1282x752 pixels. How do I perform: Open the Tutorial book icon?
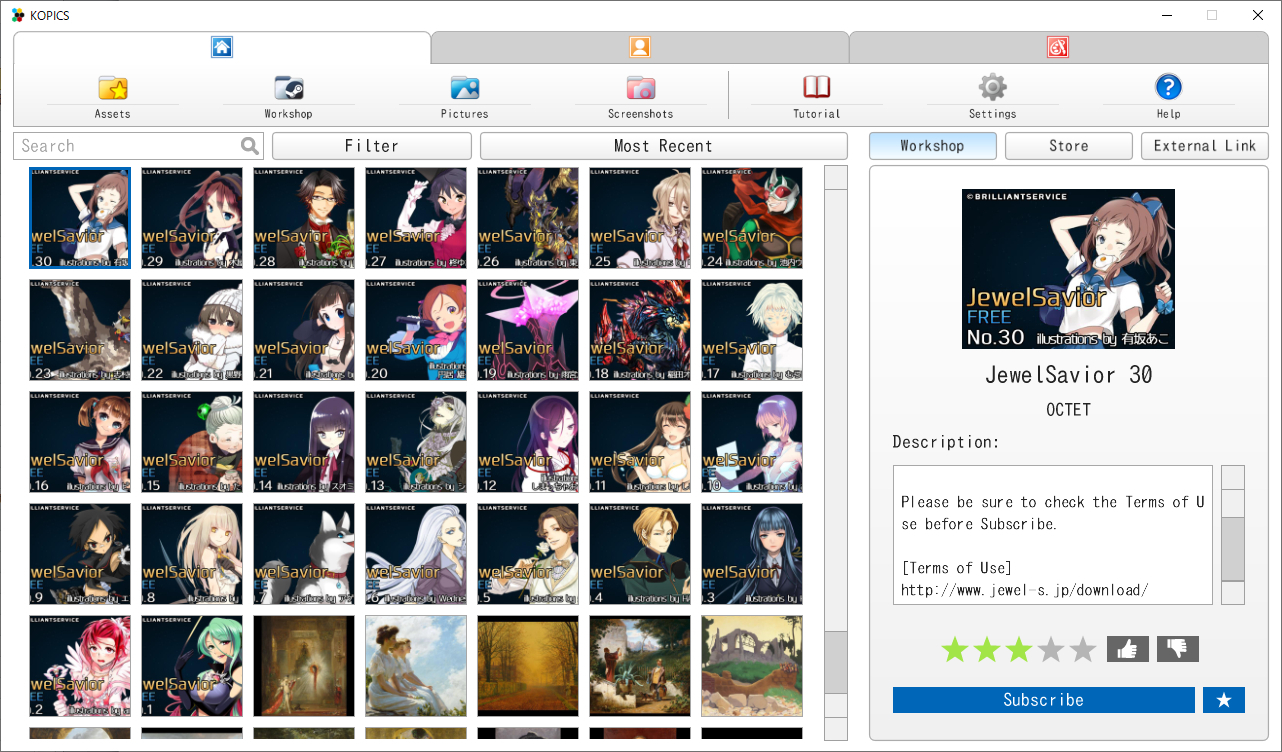[817, 88]
